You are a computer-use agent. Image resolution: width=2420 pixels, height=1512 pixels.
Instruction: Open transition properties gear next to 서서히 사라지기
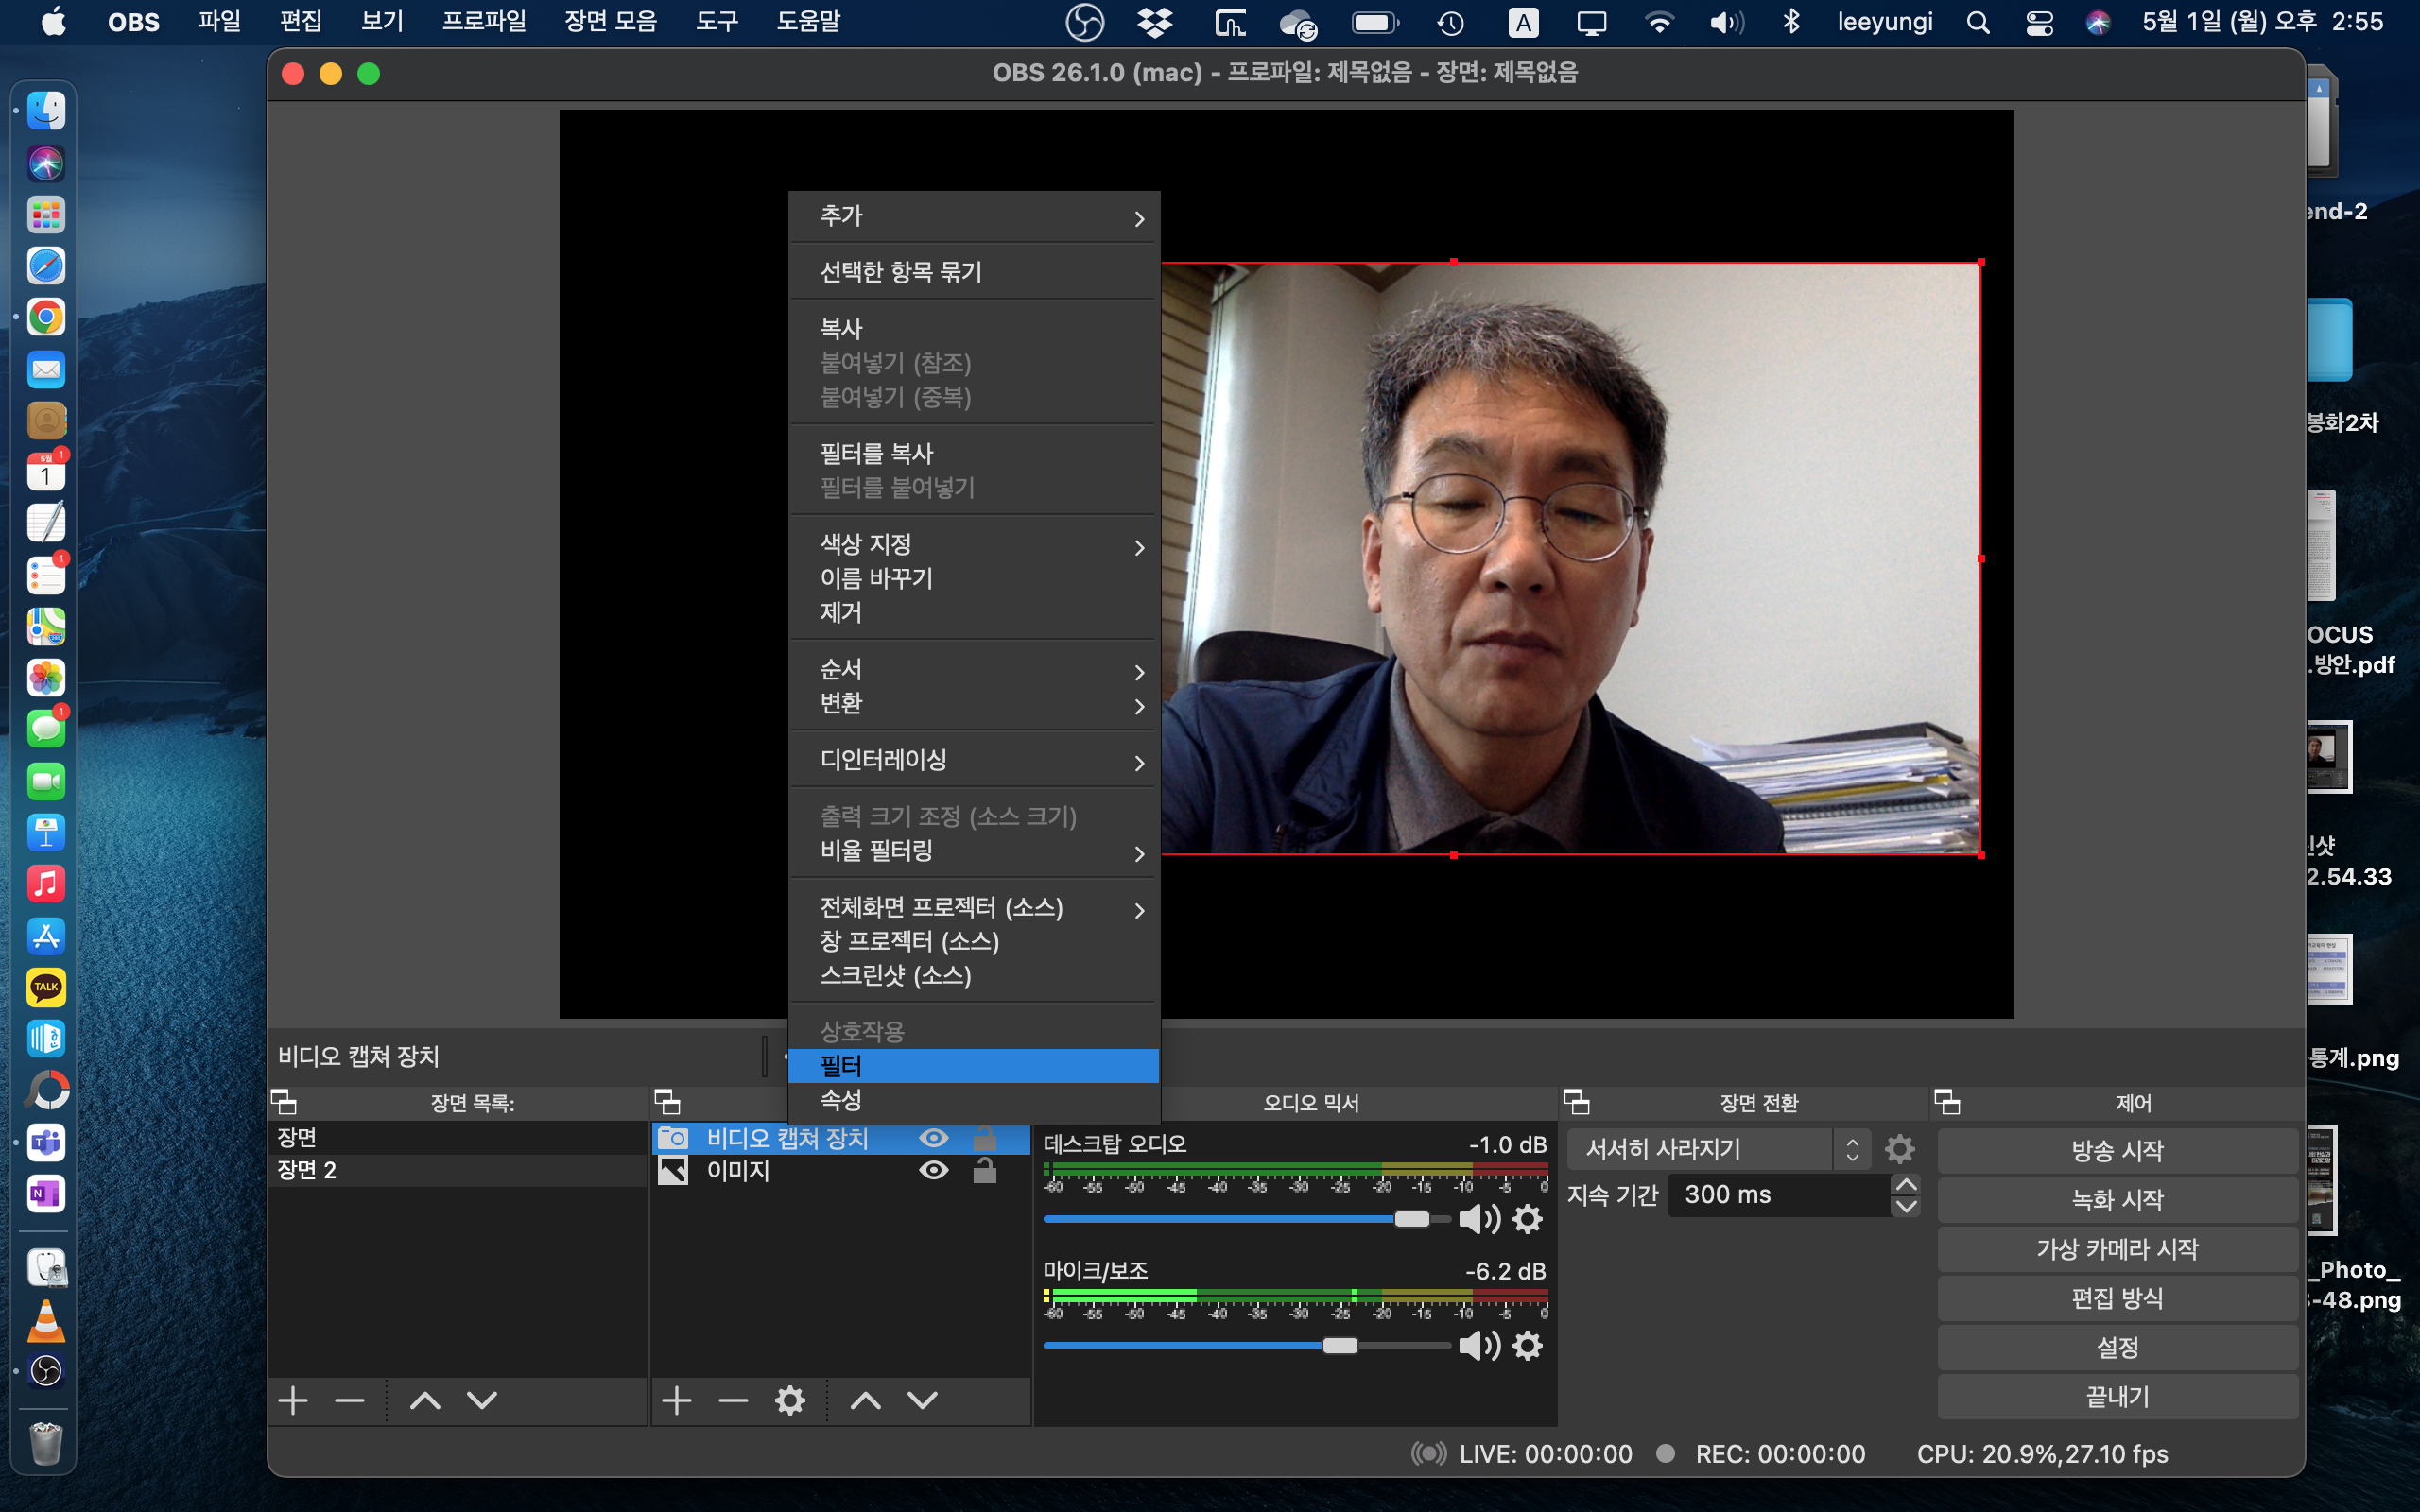(1899, 1149)
